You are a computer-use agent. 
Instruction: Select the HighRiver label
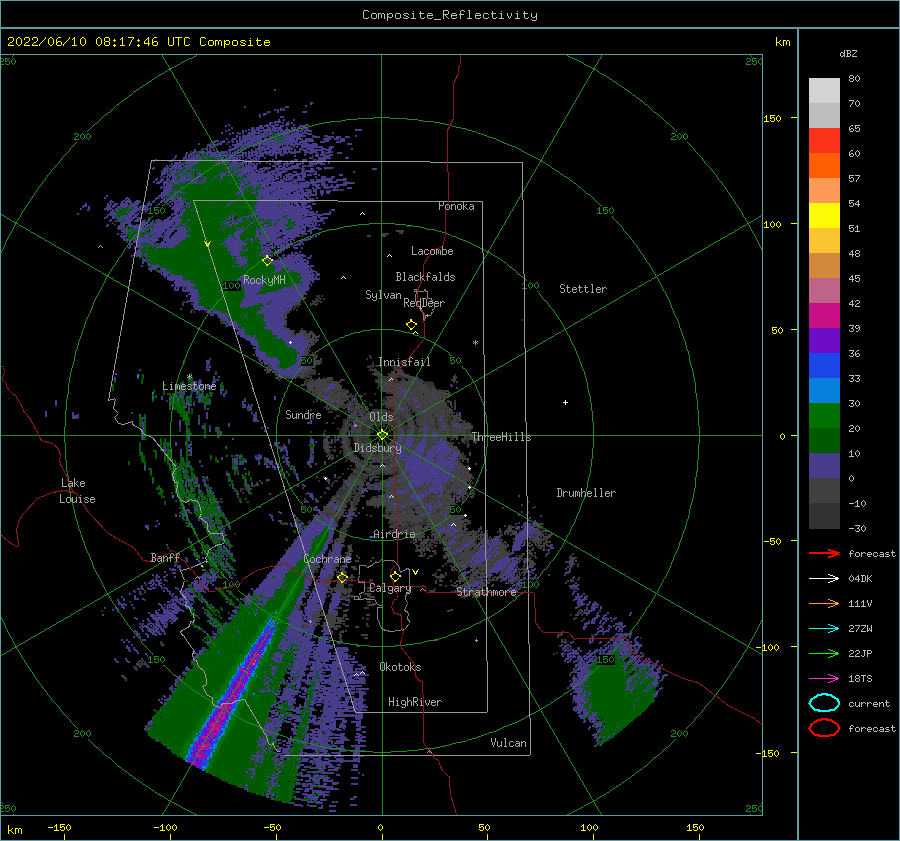coord(415,702)
